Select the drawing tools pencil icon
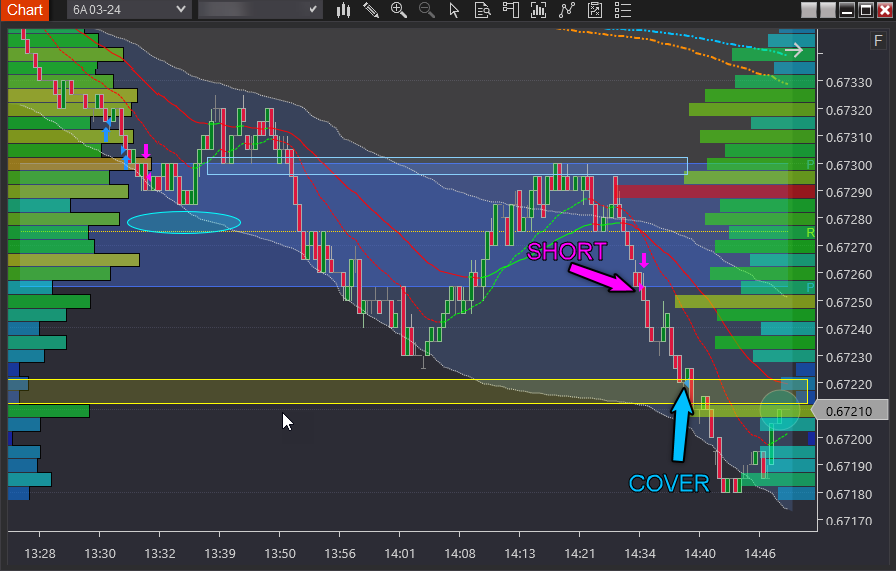Viewport: 896px width, 571px height. (371, 10)
